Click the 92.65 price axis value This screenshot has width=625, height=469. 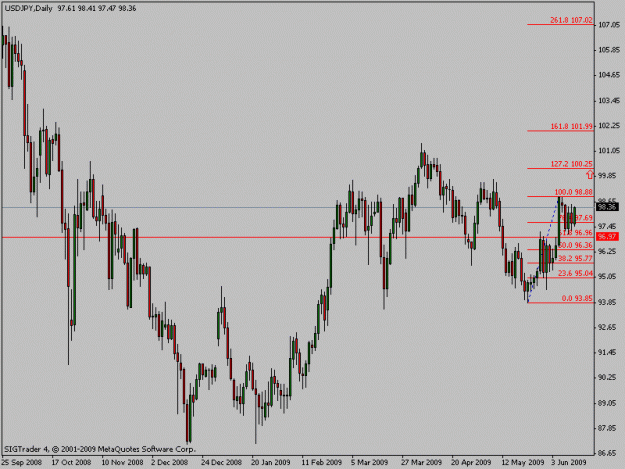coord(609,327)
